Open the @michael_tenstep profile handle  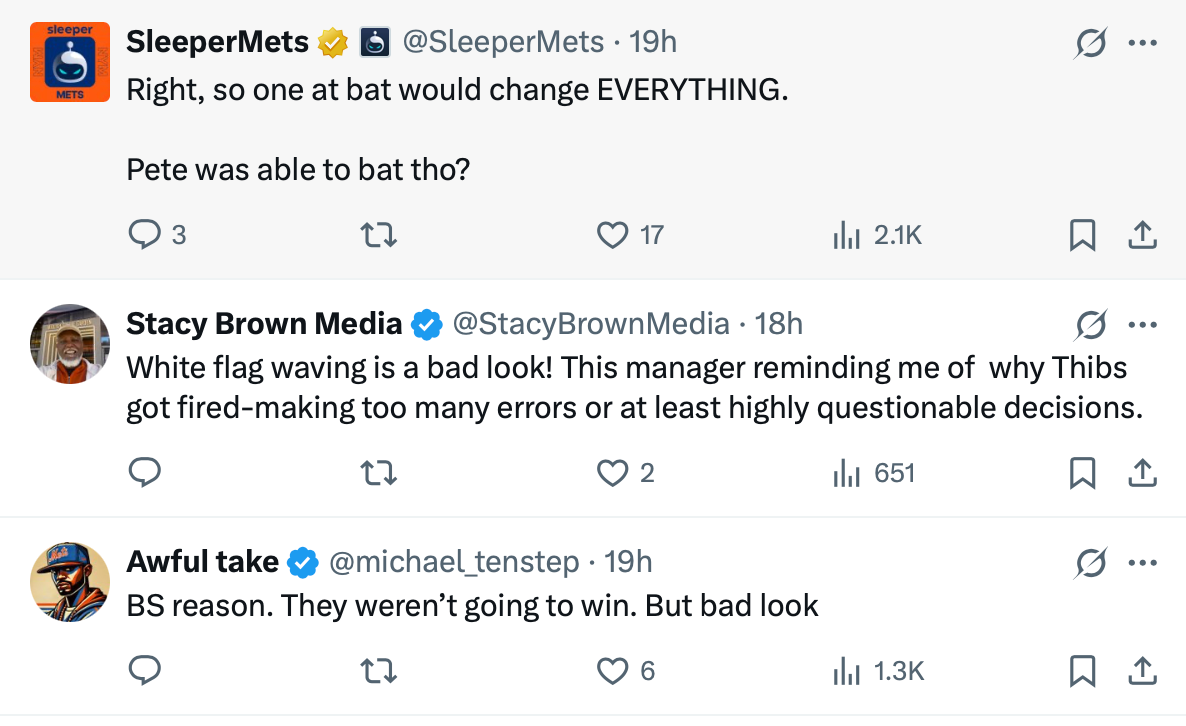pos(454,562)
